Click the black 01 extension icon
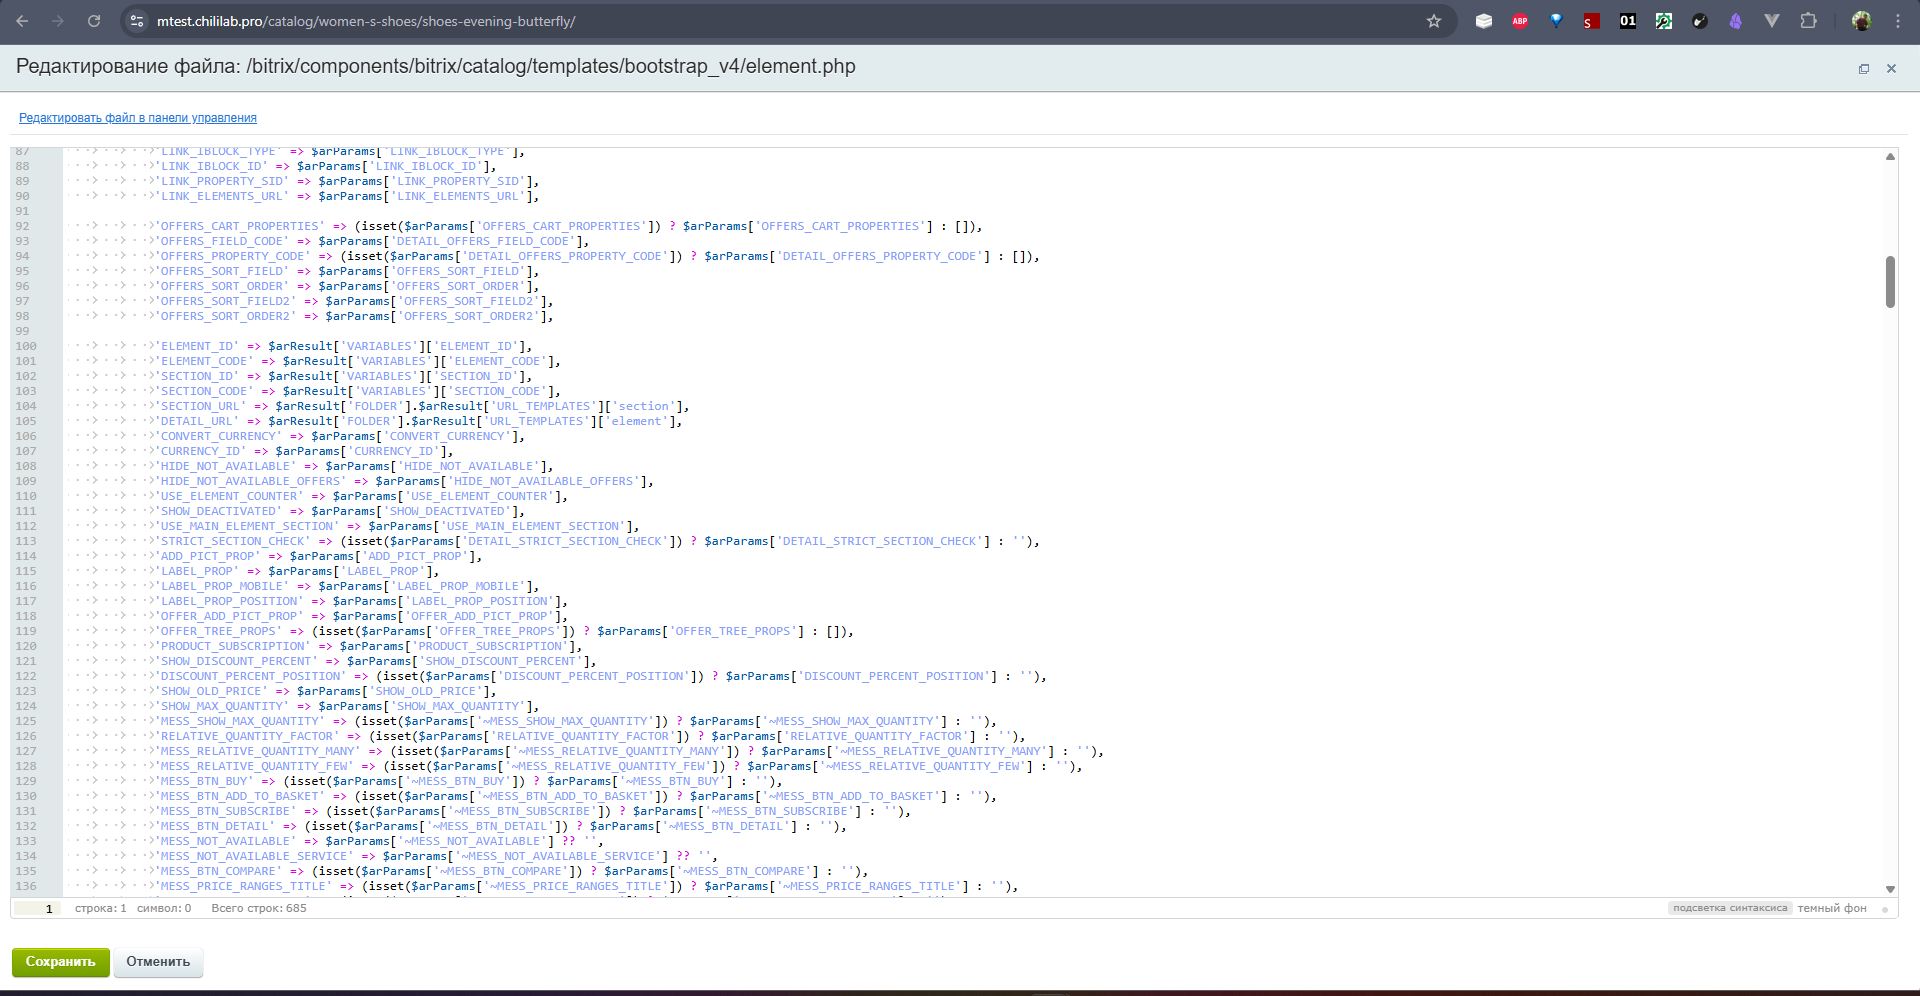Screen dimensions: 1920x996 [1627, 21]
